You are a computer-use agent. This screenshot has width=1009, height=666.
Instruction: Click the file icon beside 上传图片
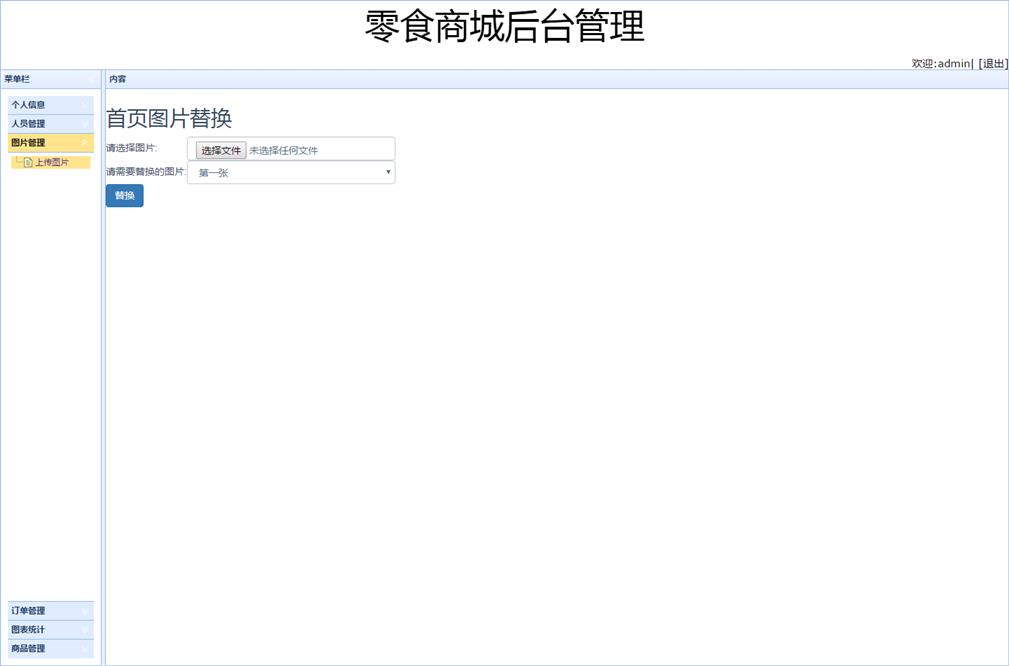pyautogui.click(x=28, y=162)
